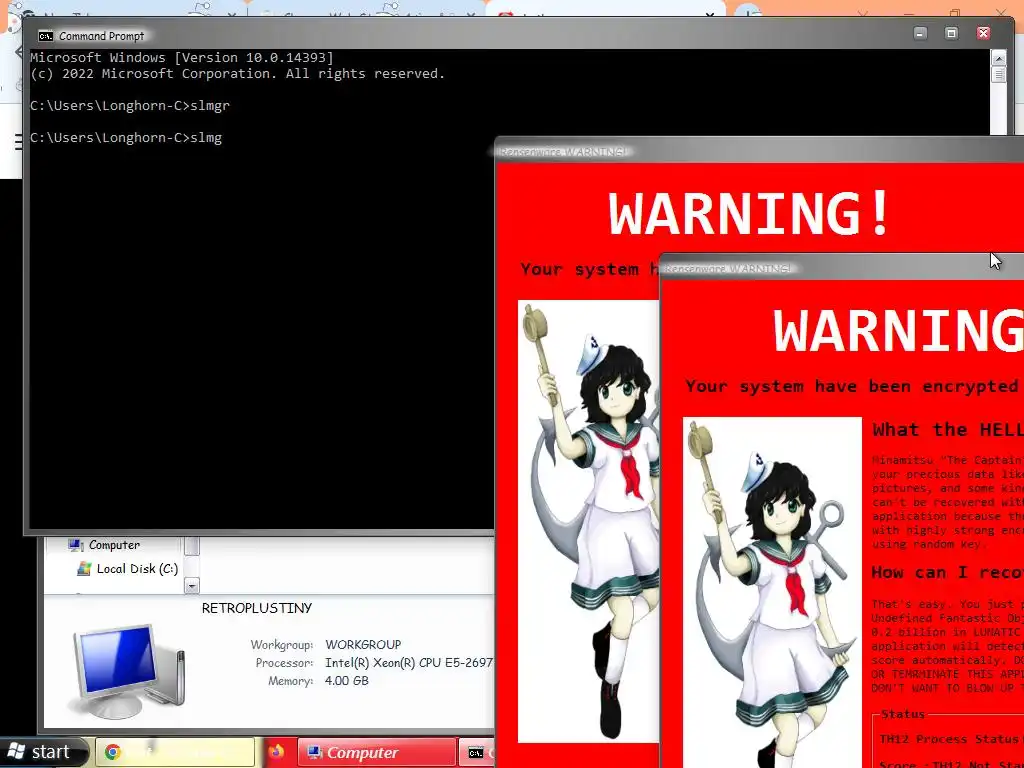
Task: Click the Firefox taskbar icon
Action: 276,752
